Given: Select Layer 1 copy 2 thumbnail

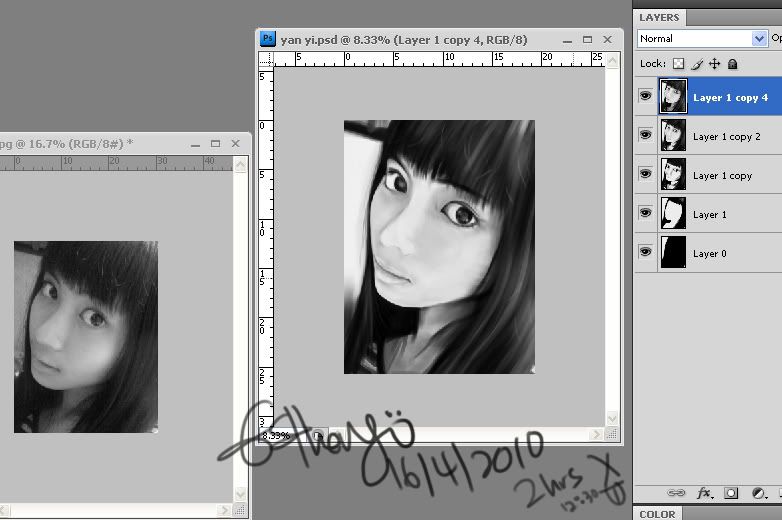Looking at the screenshot, I should [673, 136].
